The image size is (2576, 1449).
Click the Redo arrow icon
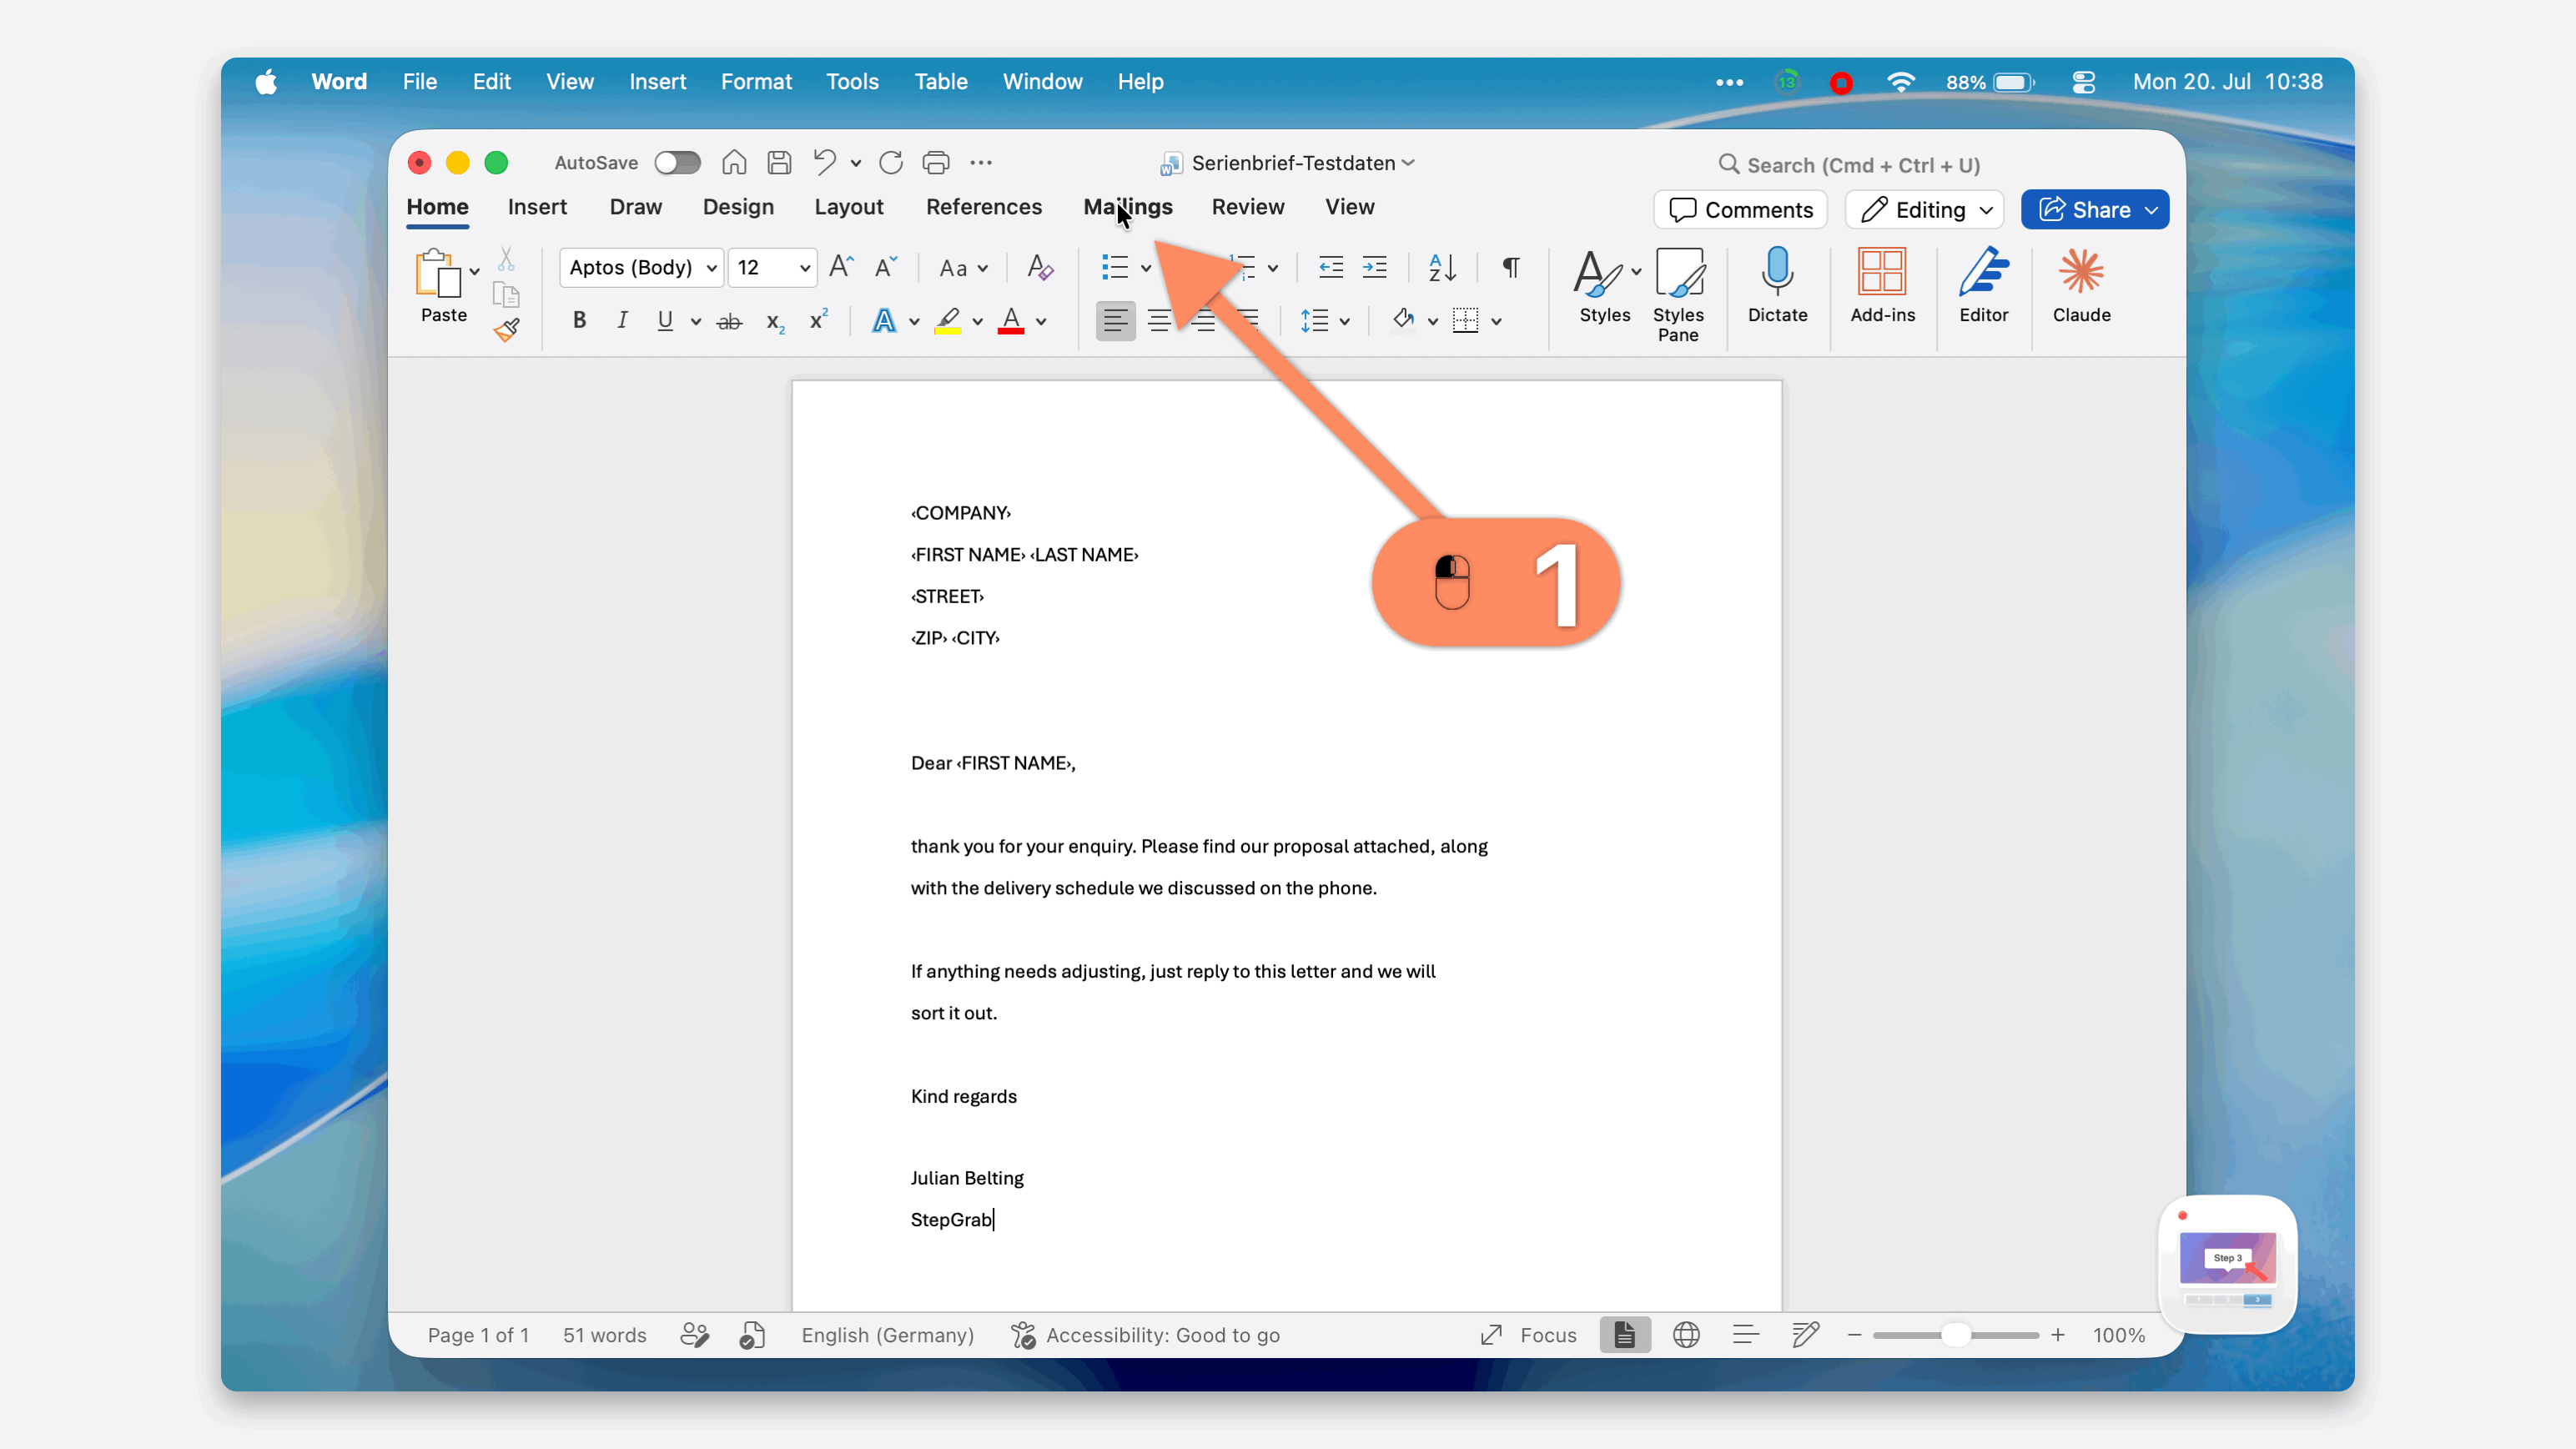[x=891, y=163]
